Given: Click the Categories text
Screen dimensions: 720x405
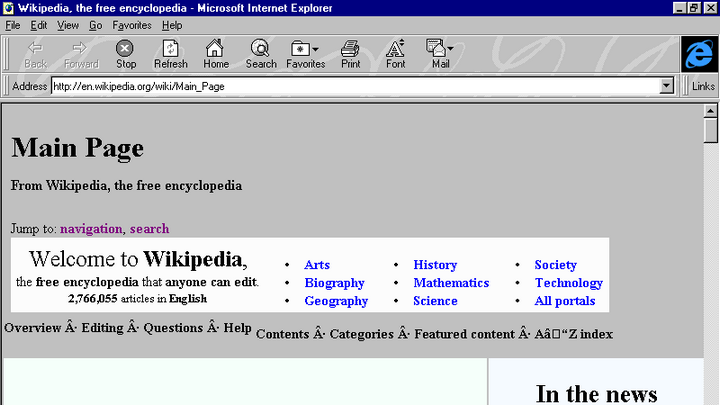Looking at the screenshot, I should [x=361, y=334].
